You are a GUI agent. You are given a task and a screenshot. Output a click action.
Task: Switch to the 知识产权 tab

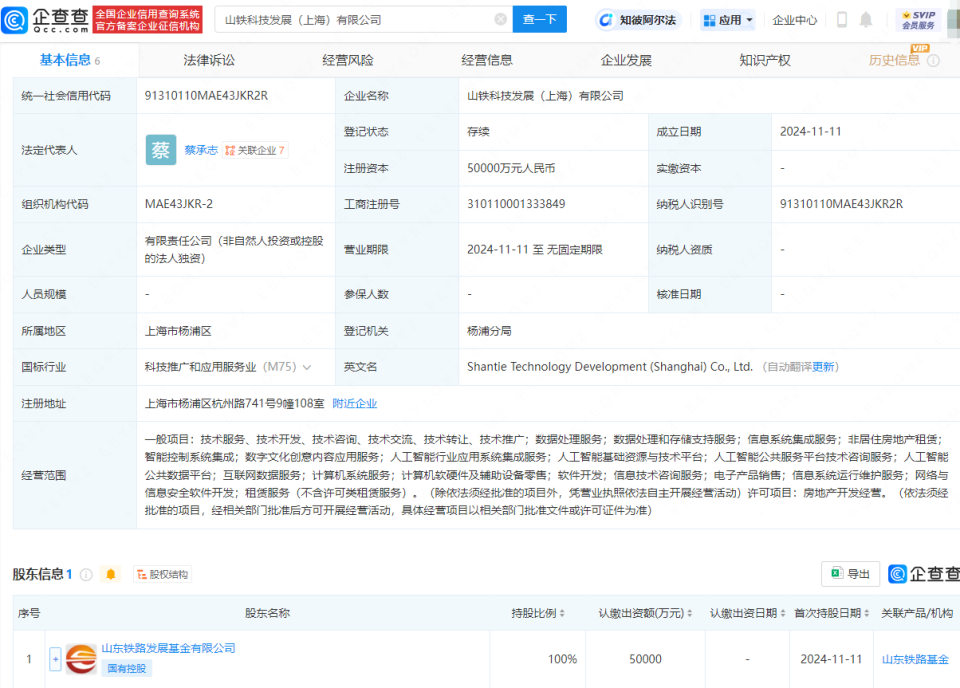pos(765,60)
